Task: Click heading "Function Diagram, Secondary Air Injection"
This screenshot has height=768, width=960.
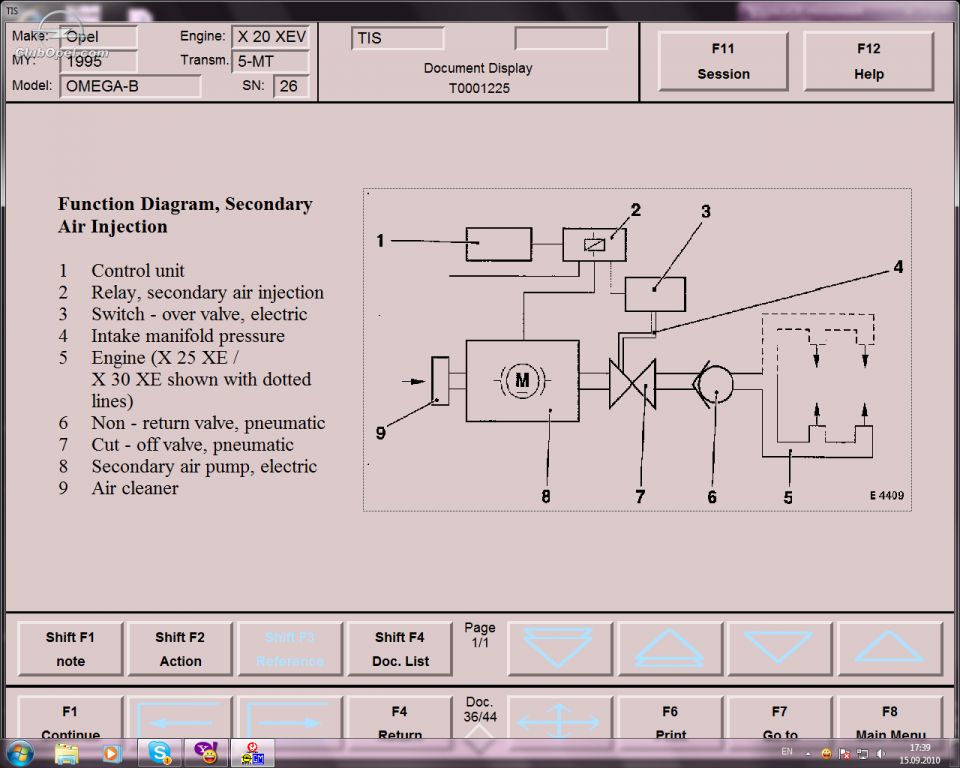Action: pyautogui.click(x=185, y=215)
